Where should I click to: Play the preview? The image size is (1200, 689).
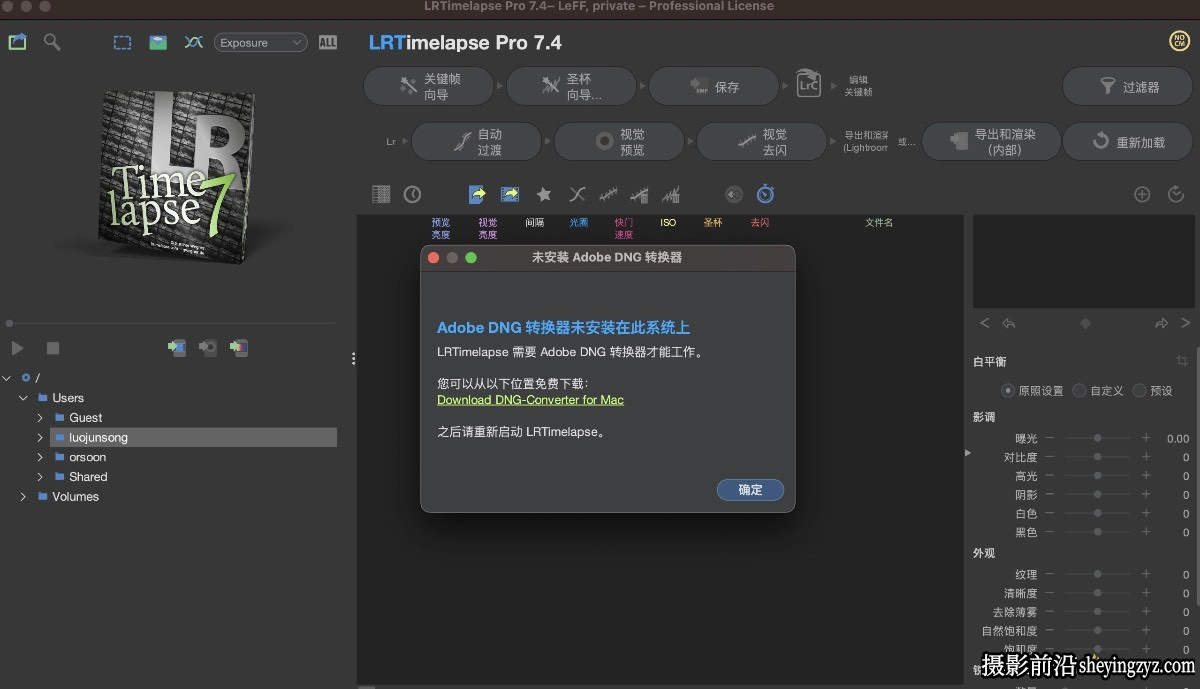17,348
